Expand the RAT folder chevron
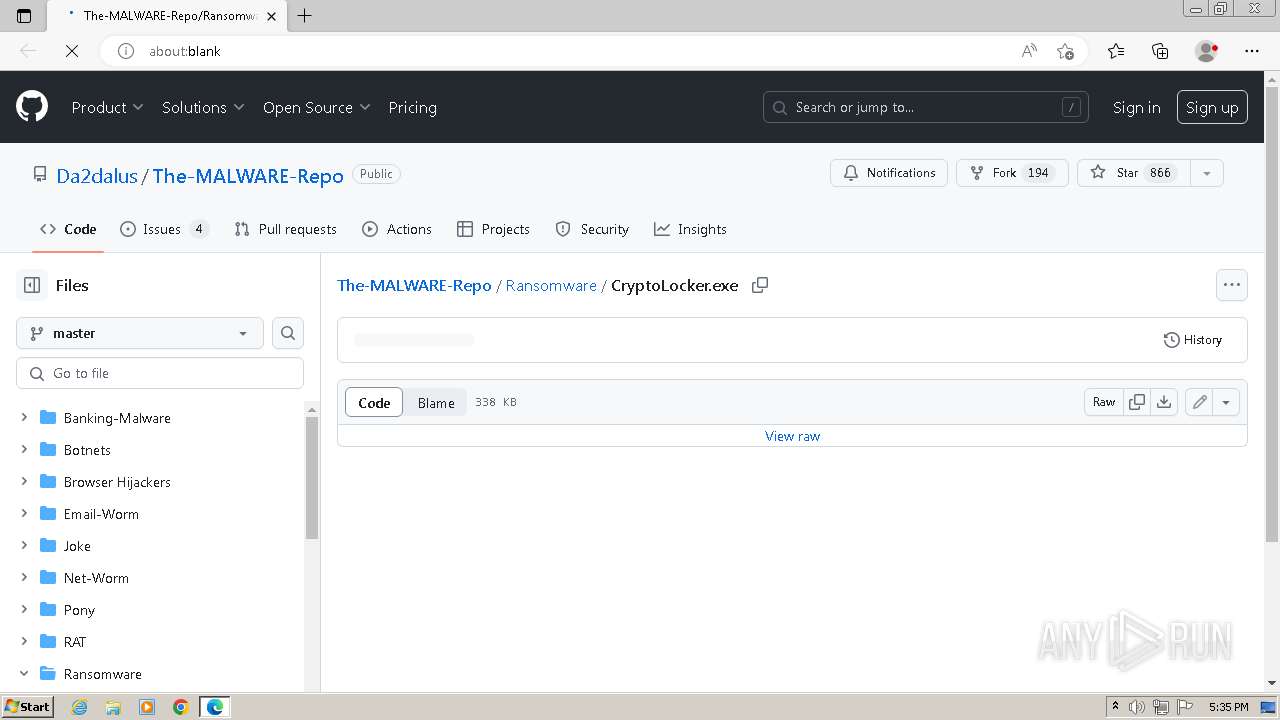The image size is (1280, 720). pyautogui.click(x=24, y=641)
